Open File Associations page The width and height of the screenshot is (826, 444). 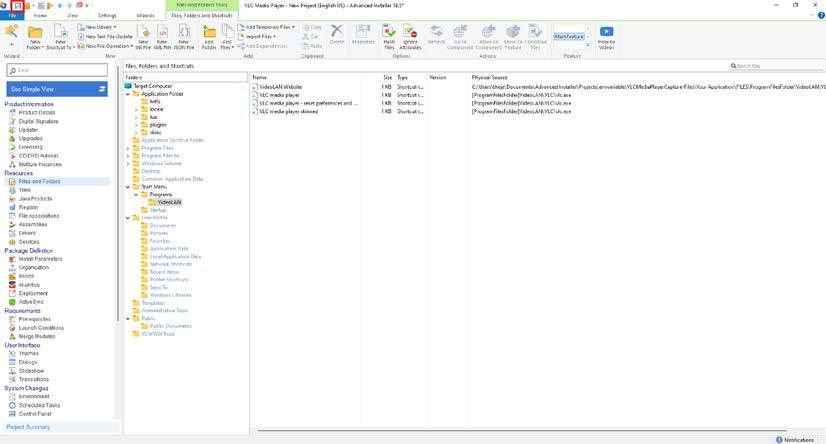(x=38, y=216)
